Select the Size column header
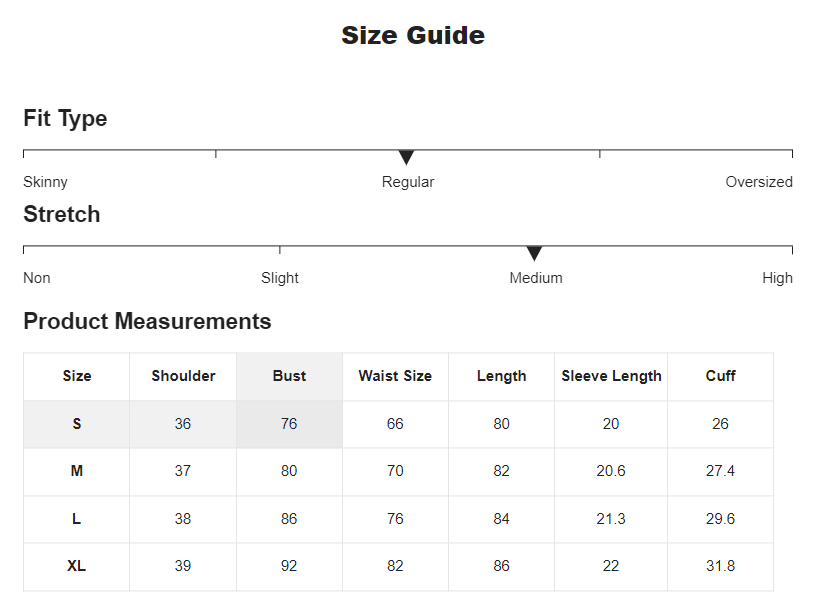The height and width of the screenshot is (597, 815). click(77, 376)
